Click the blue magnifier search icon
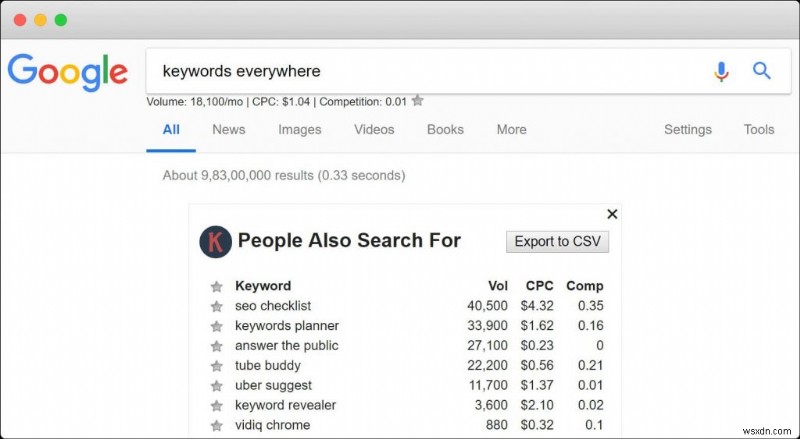The image size is (800, 439). pyautogui.click(x=762, y=71)
